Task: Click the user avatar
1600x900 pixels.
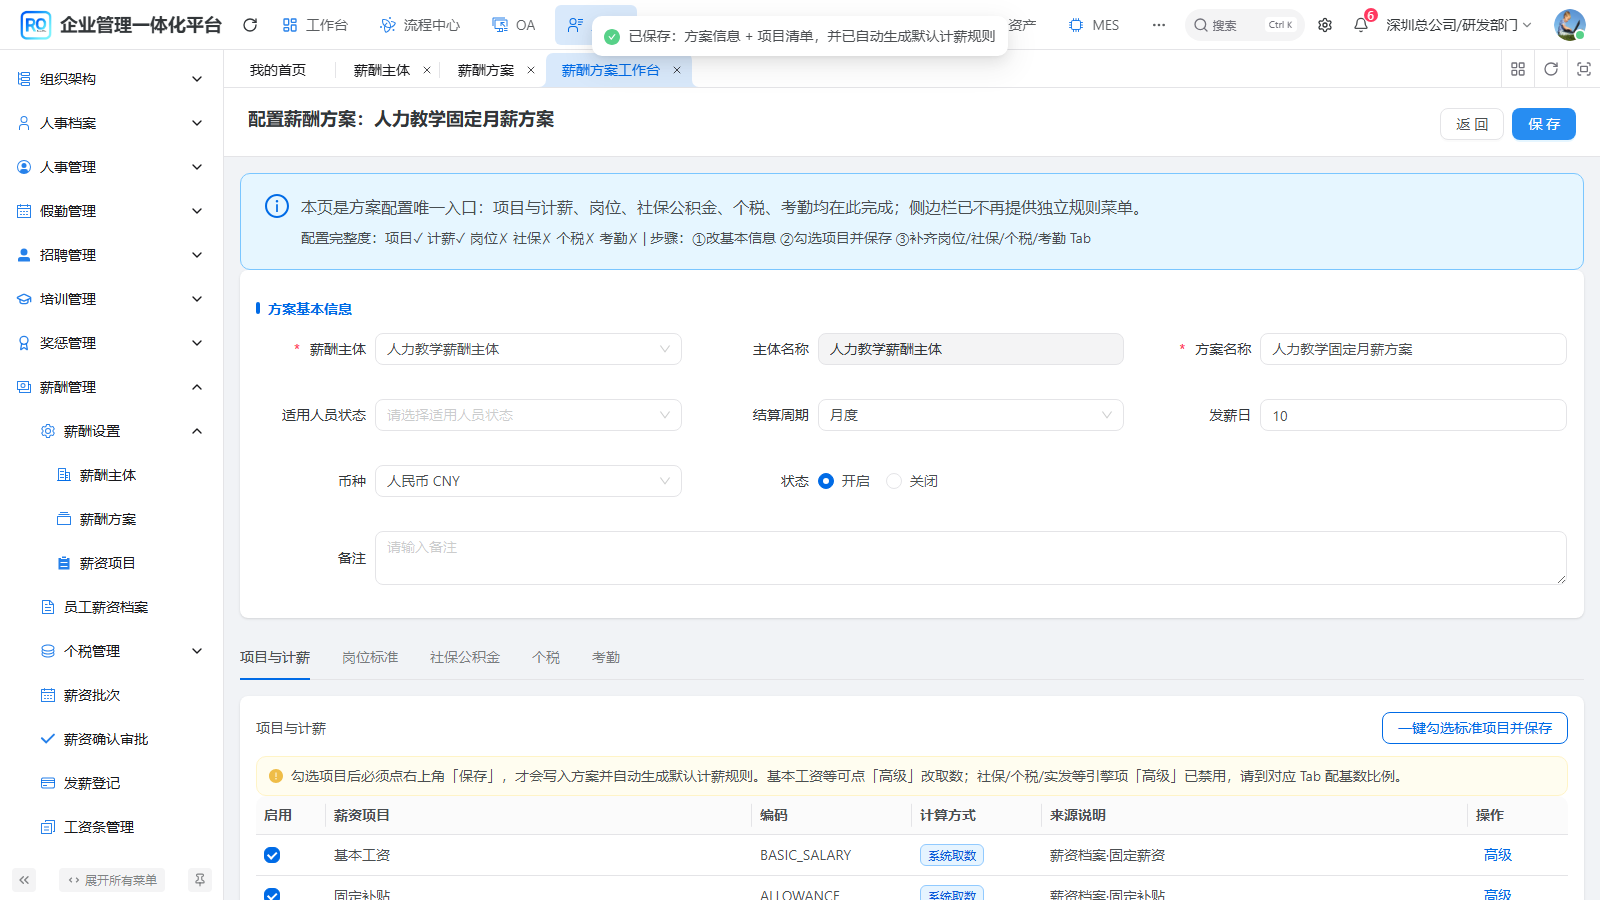Action: coord(1569,25)
